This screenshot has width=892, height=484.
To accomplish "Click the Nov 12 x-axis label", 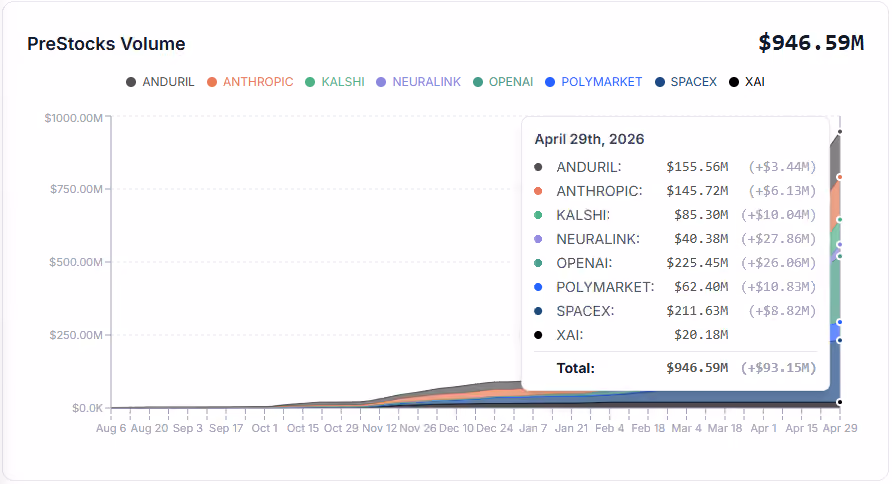I will coord(379,428).
